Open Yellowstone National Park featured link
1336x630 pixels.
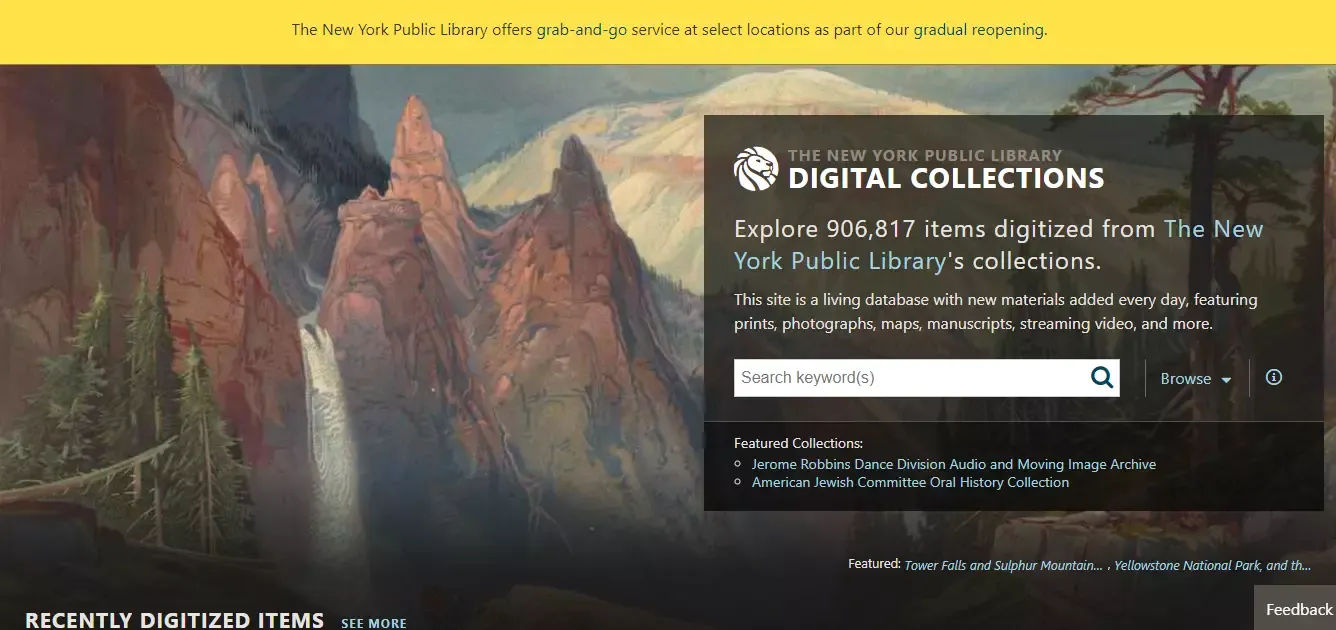(x=1213, y=565)
